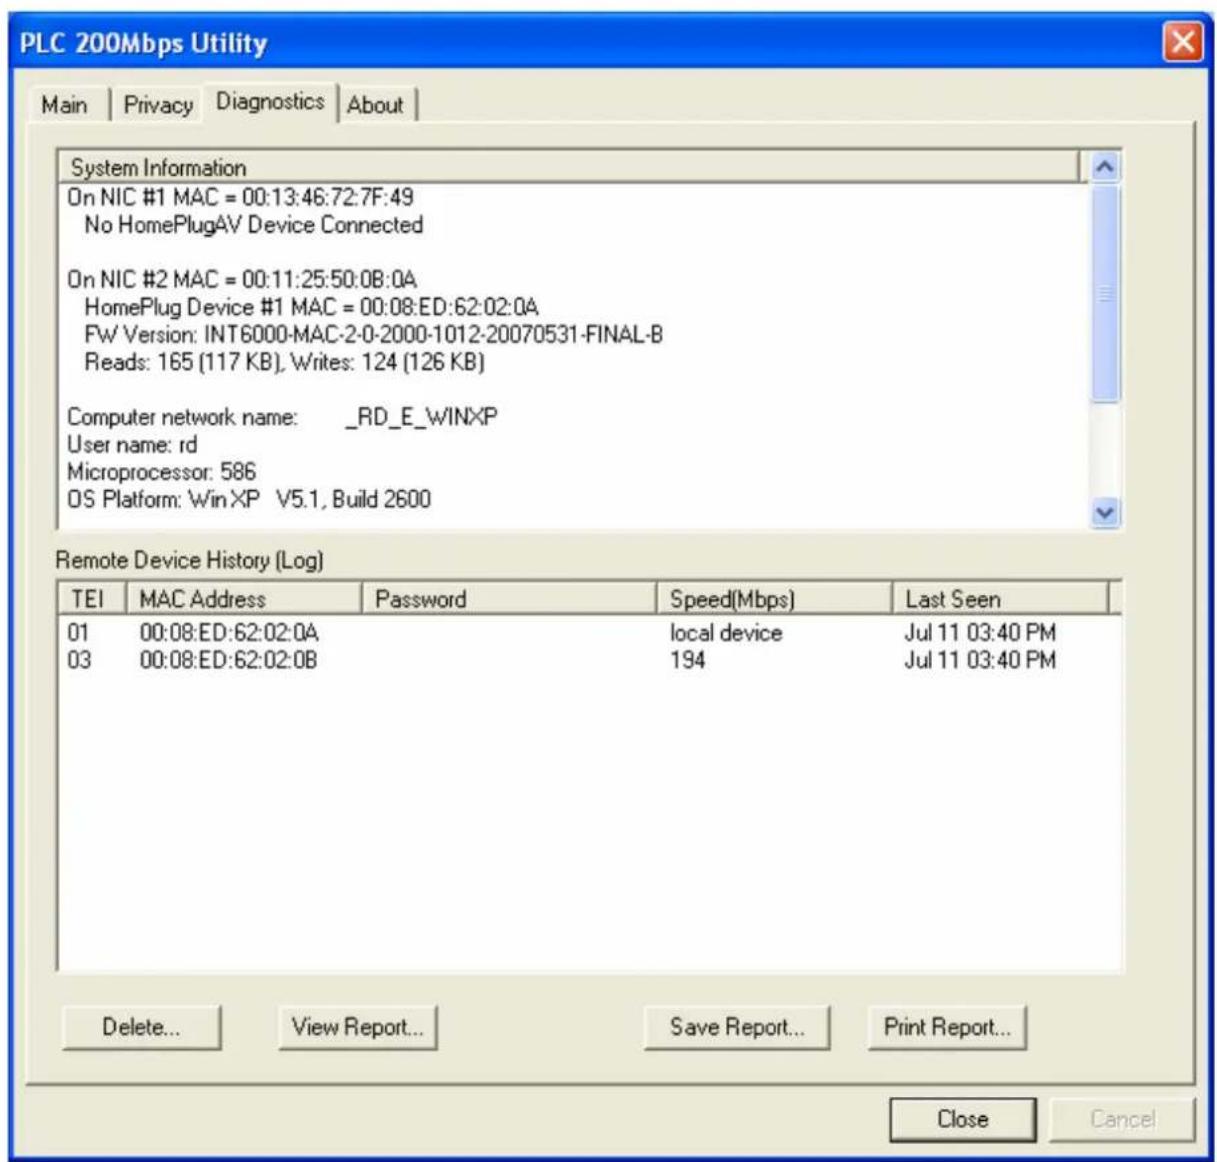This screenshot has height=1162, width=1217.
Task: Click TEI value 03
Action: coord(79,660)
